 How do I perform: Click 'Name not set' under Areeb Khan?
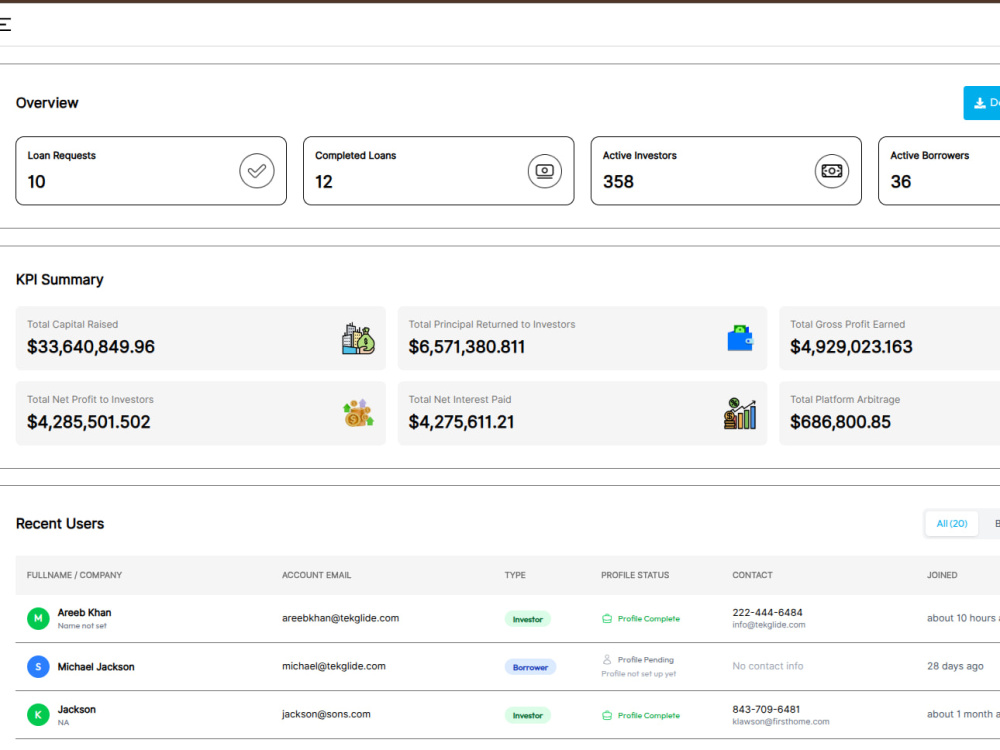[x=82, y=626]
